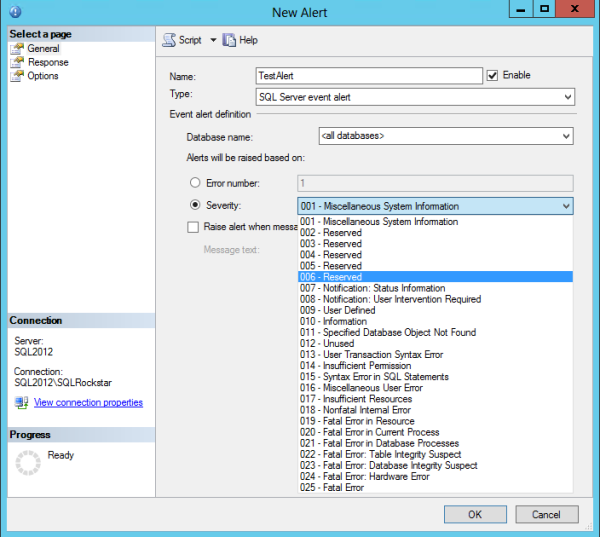Click the connection properties icon
Viewport: 600px width, 537px height.
(x=21, y=403)
